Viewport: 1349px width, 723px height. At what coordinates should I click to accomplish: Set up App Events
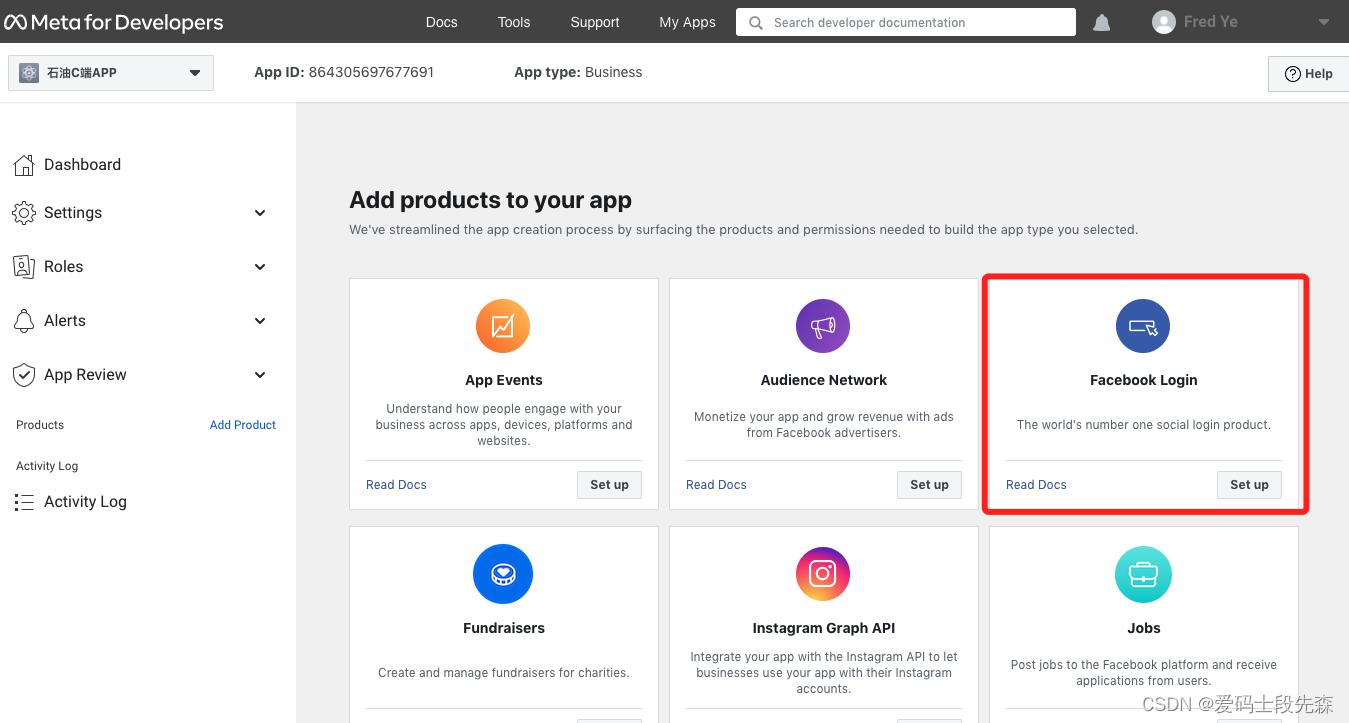pyautogui.click(x=609, y=485)
